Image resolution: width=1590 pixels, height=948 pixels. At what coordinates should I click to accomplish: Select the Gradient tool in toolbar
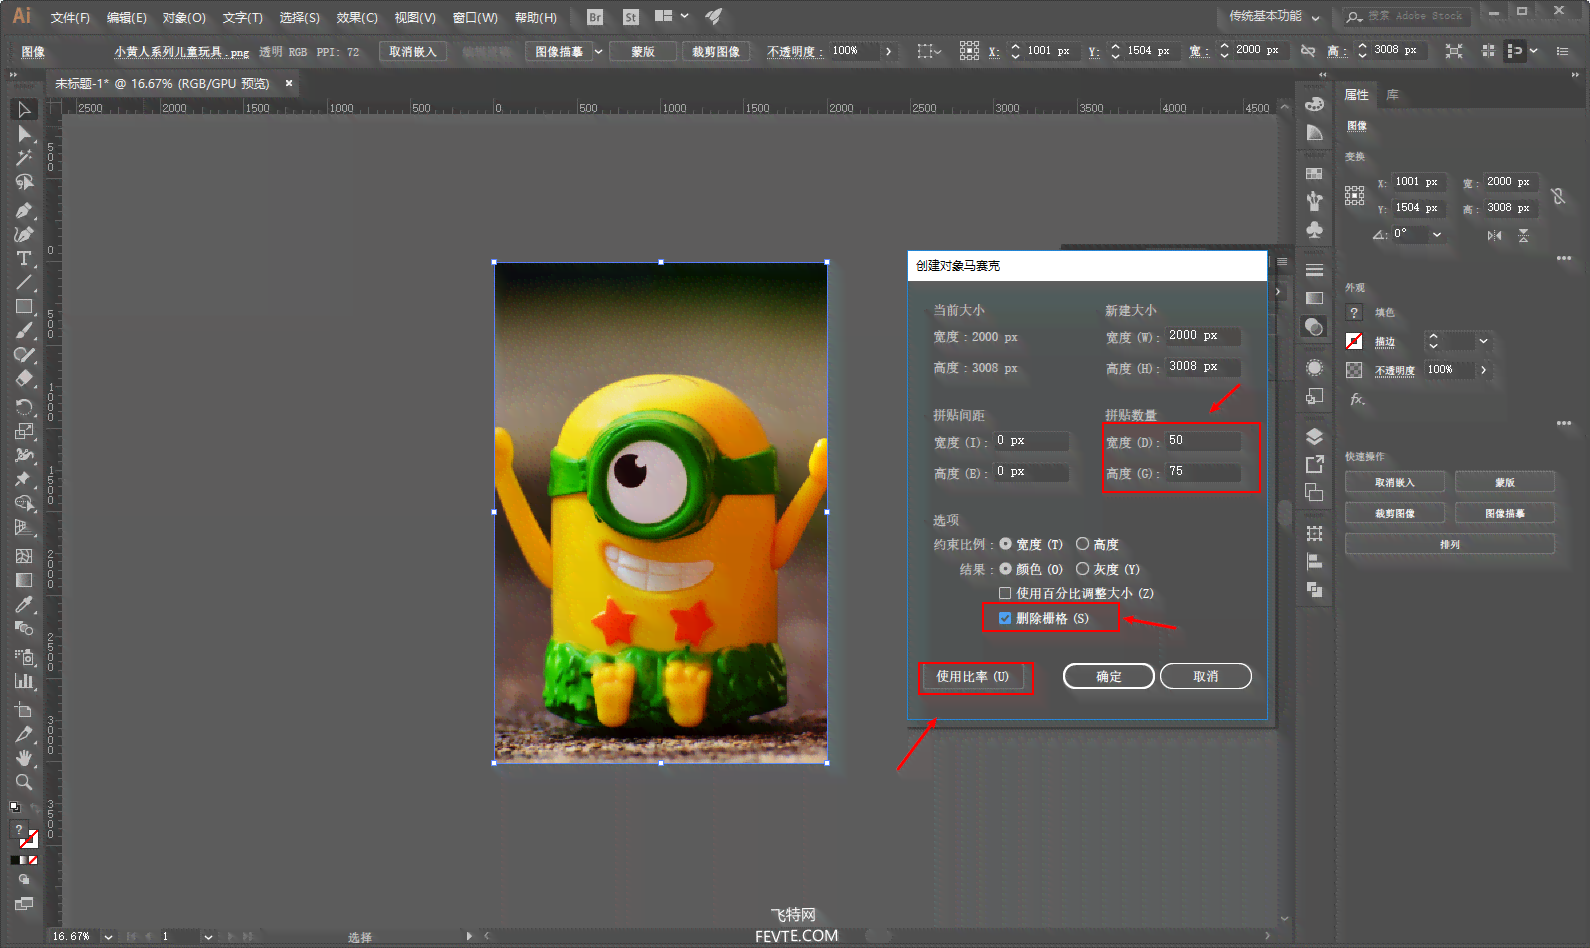(24, 580)
